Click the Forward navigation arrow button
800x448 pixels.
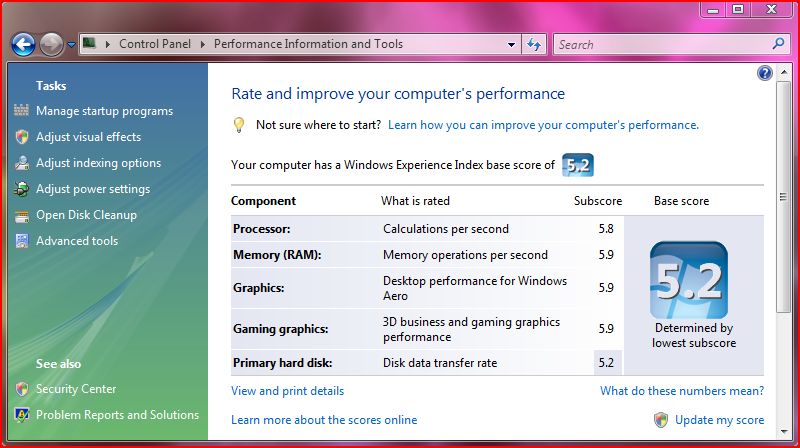coord(52,44)
